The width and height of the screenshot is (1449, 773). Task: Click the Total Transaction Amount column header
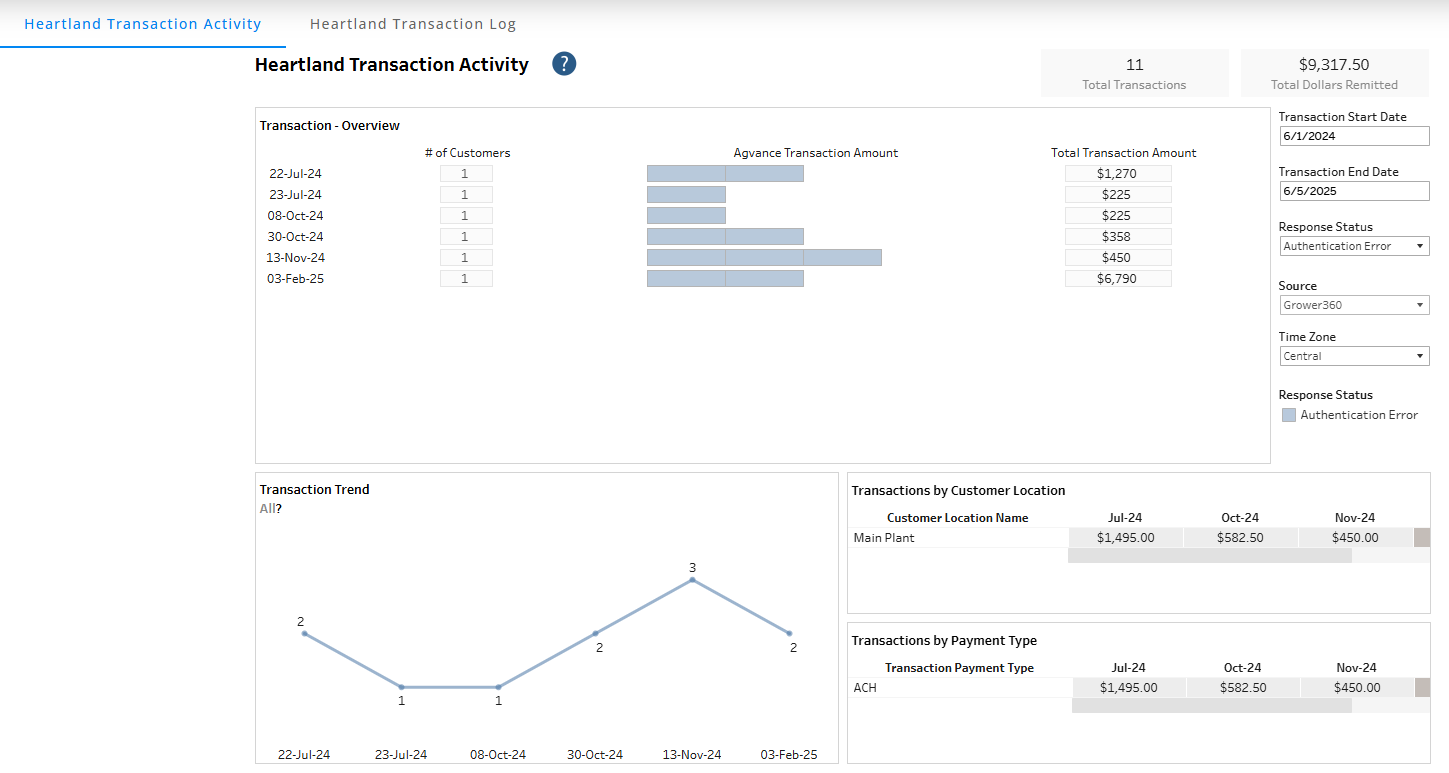tap(1124, 153)
